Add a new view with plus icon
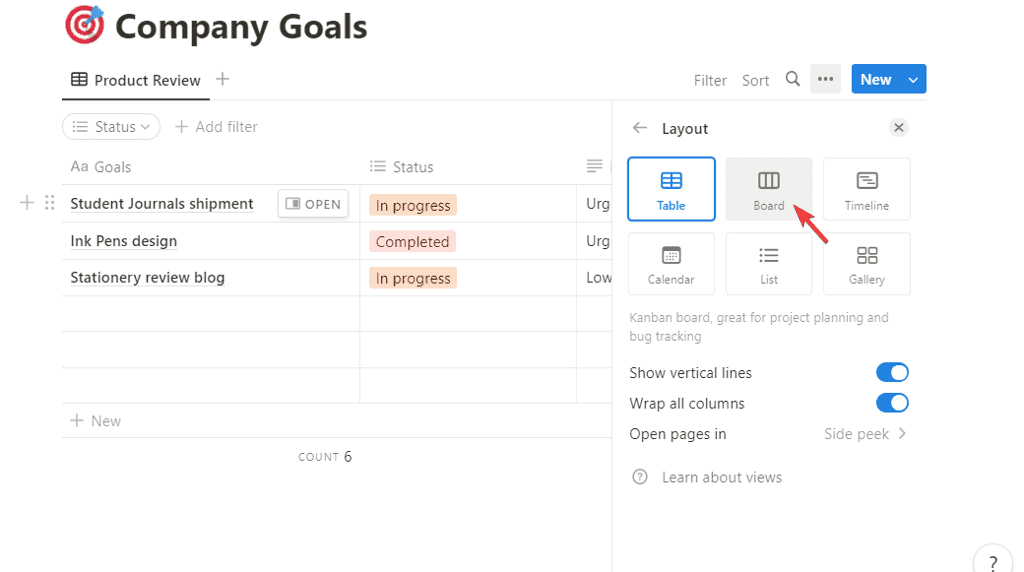 pyautogui.click(x=223, y=79)
